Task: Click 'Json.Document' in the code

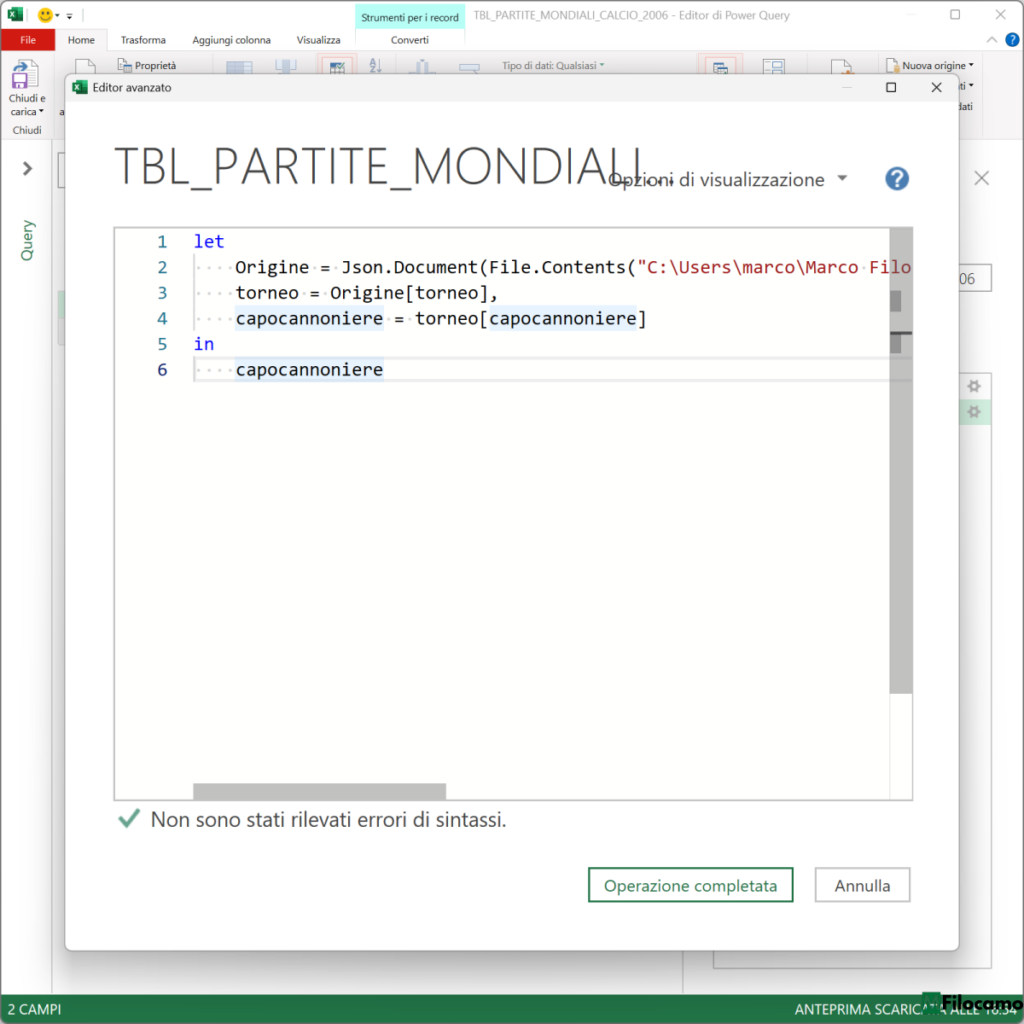Action: [x=409, y=267]
